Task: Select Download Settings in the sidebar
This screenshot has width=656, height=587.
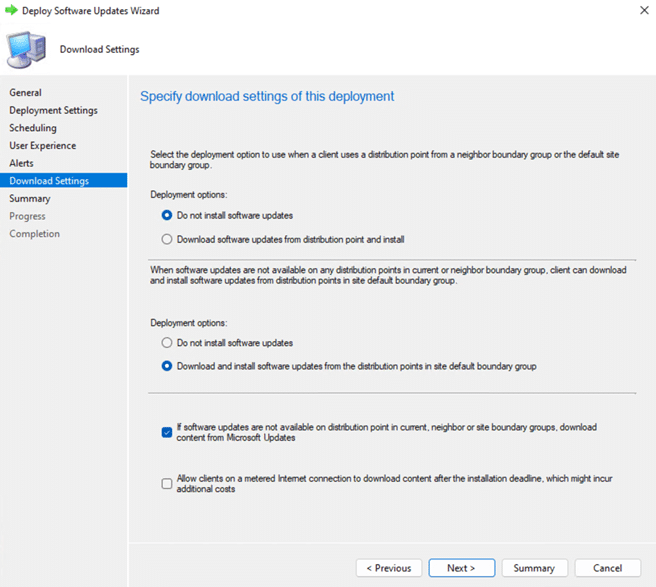Action: tap(49, 181)
